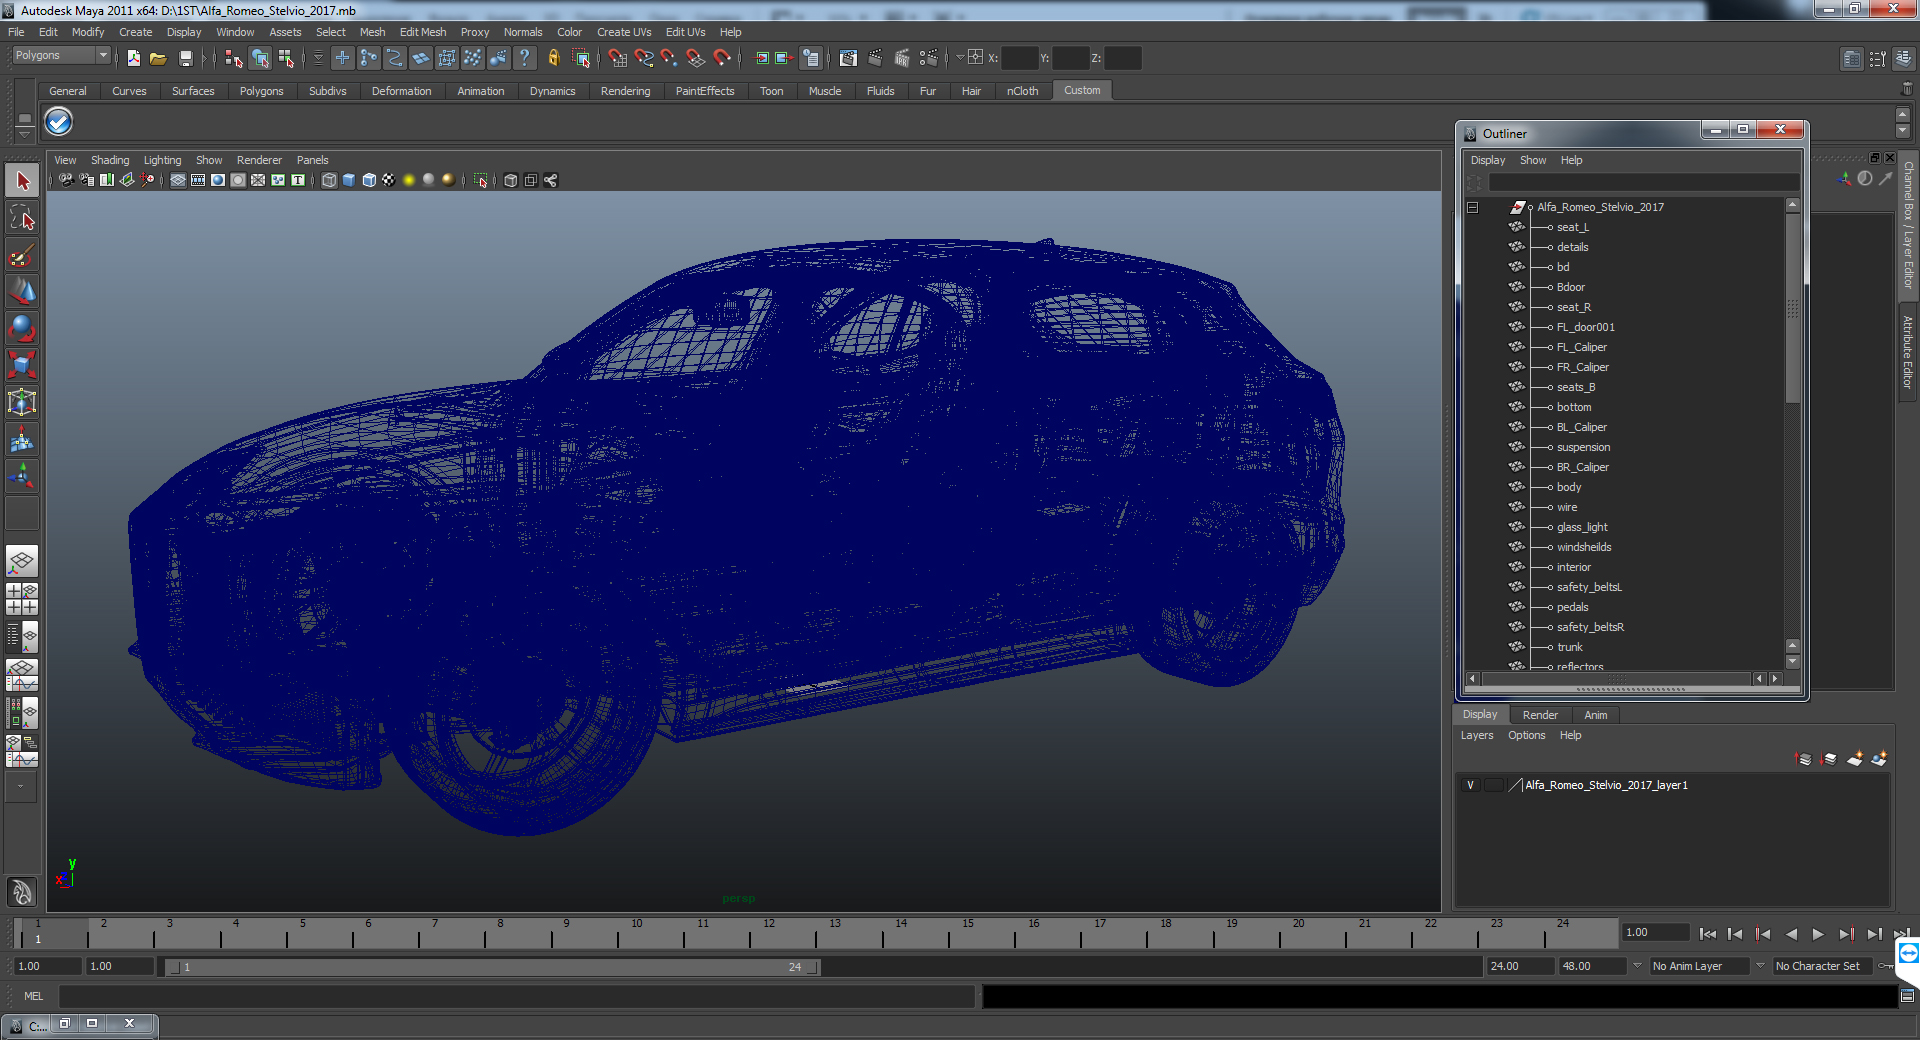Move selected layer up
This screenshot has width=1920, height=1040.
(x=1804, y=759)
